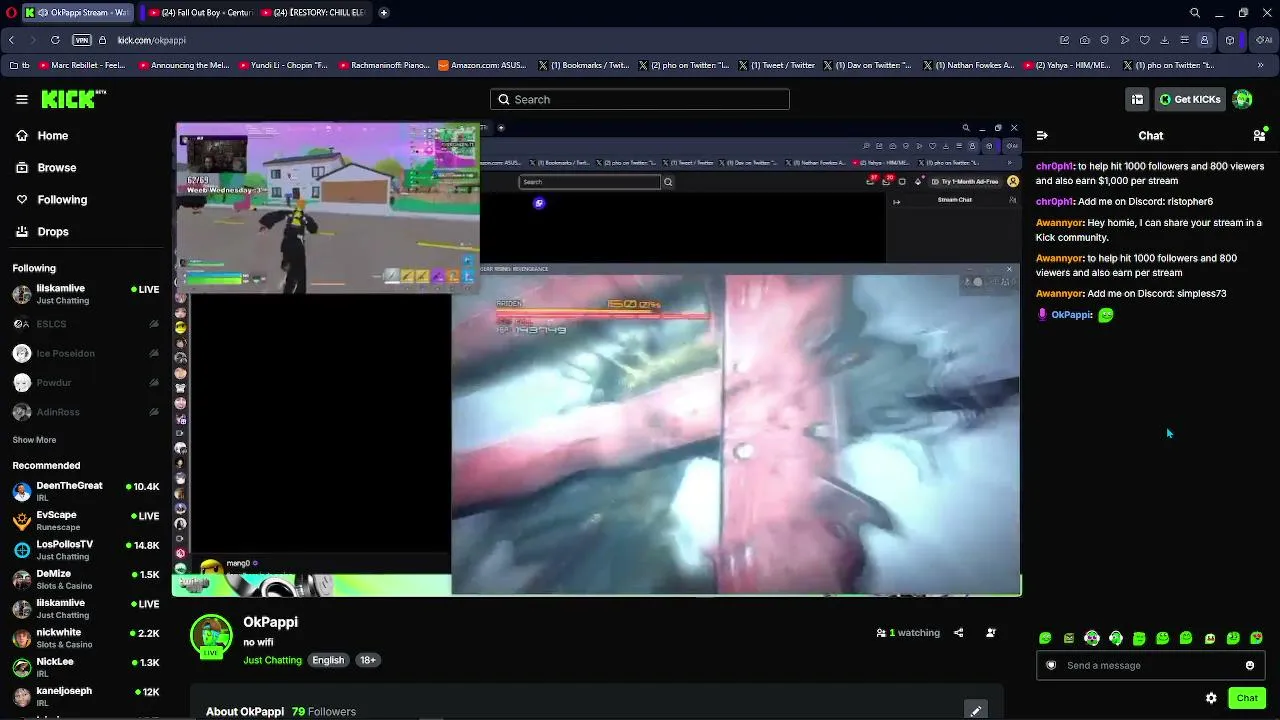Open the Marc Rebillet bookmark
Viewport: 1280px width, 720px height.
pos(83,65)
